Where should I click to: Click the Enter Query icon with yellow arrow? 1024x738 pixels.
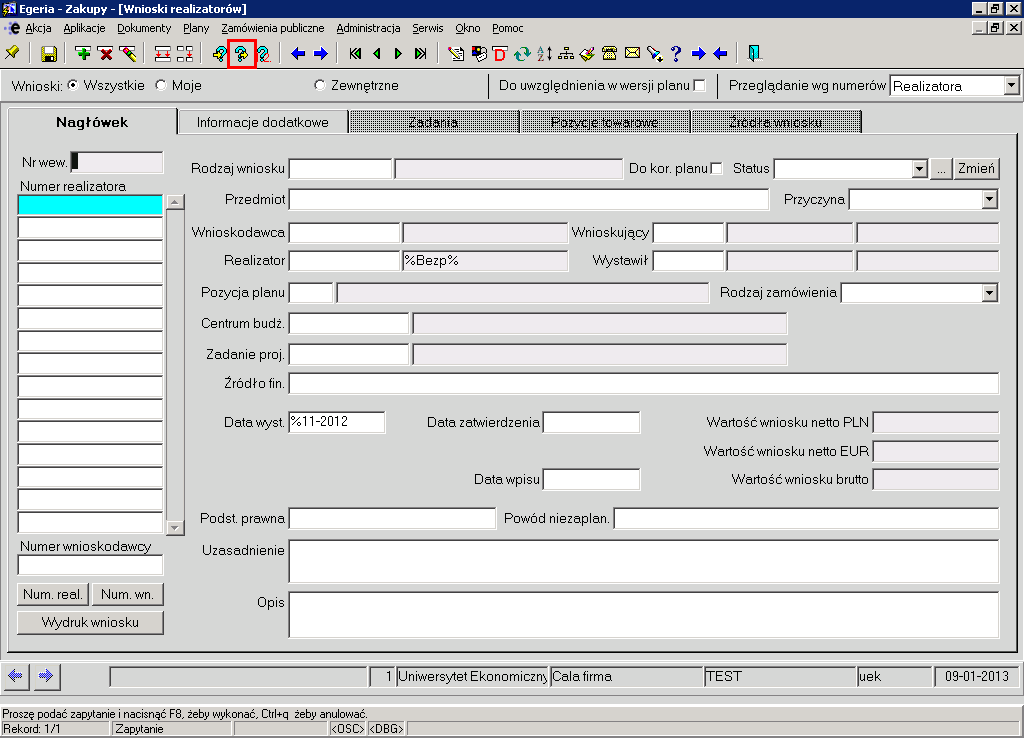click(219, 54)
